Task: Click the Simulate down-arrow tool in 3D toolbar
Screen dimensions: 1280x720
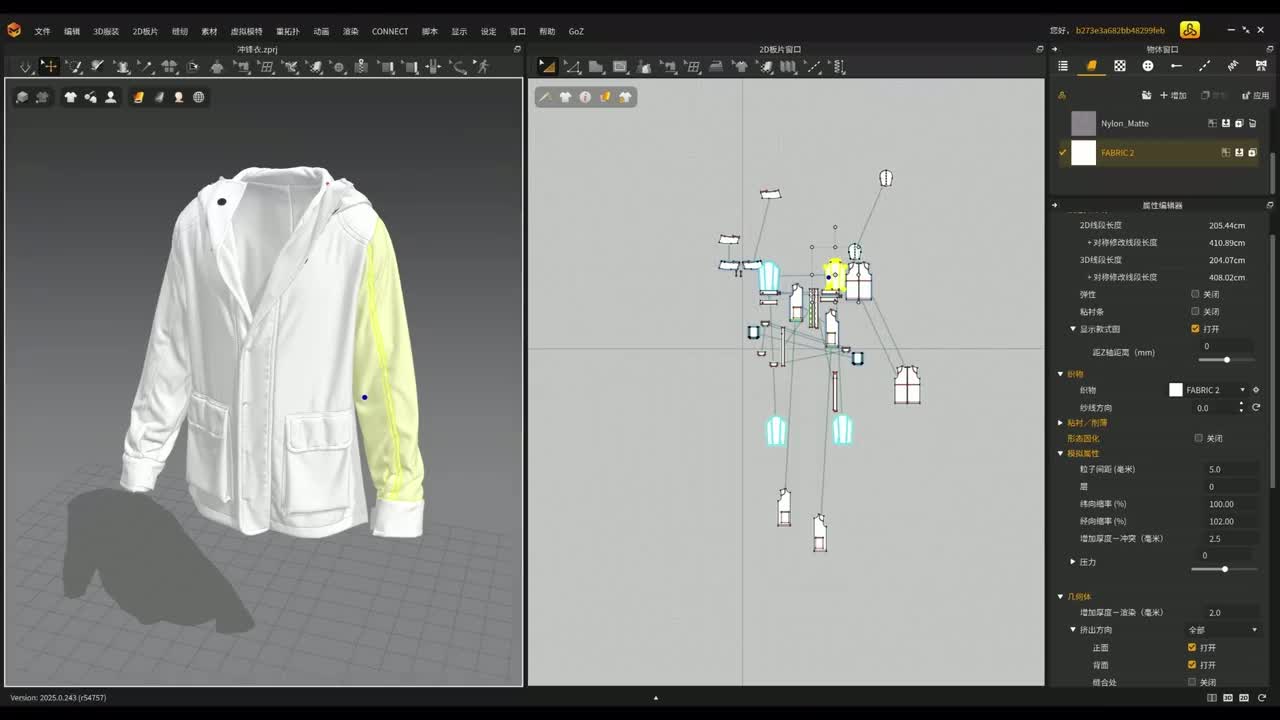Action: pos(25,67)
